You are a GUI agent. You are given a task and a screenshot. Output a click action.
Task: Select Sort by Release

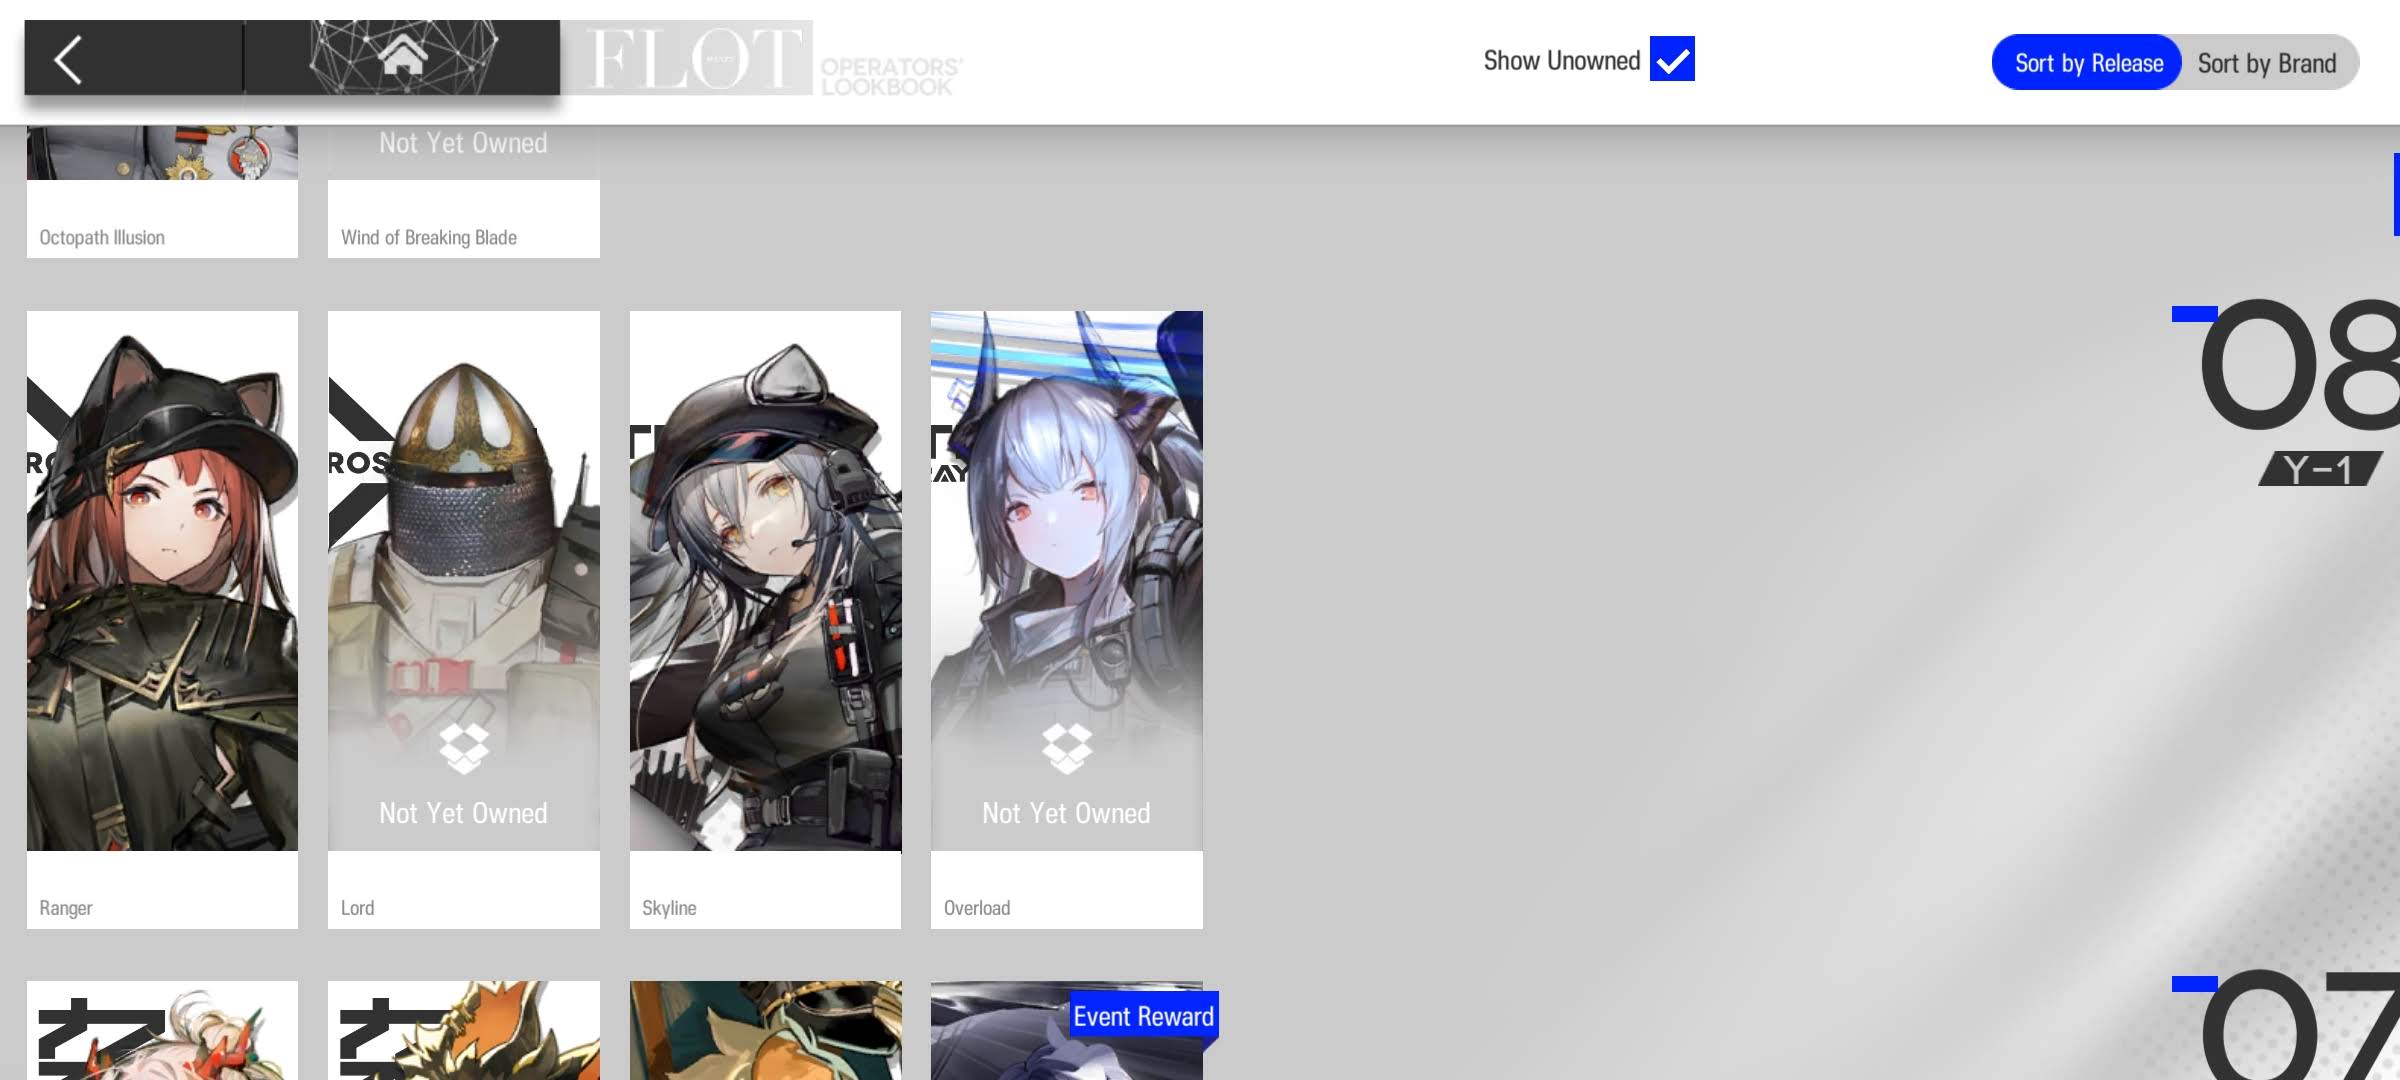point(2088,63)
